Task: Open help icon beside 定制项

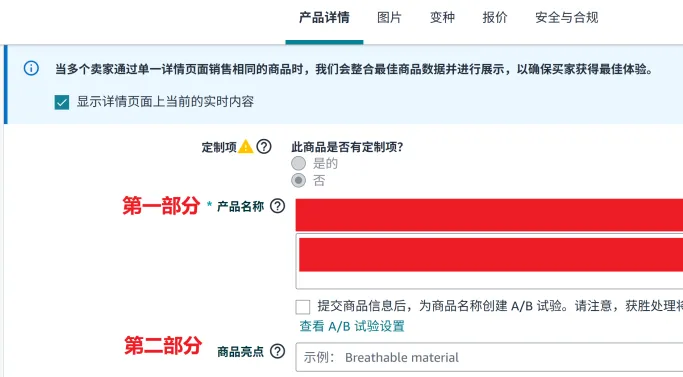Action: point(264,146)
